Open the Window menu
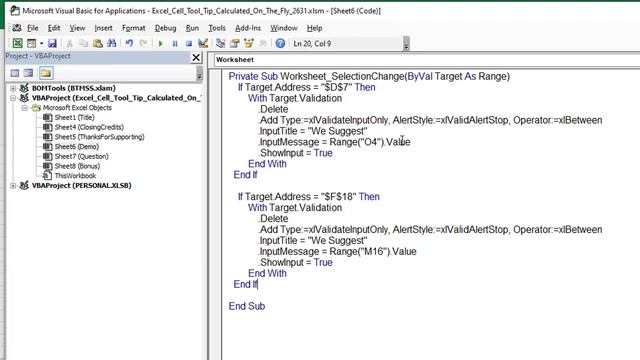Screen dimensions: 640x360 pos(284,28)
